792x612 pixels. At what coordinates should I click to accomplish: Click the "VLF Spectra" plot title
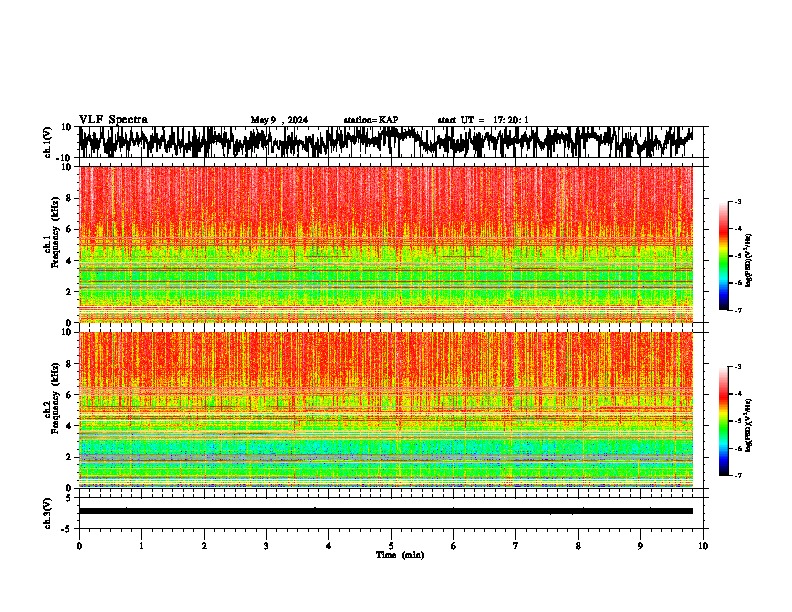[113, 119]
